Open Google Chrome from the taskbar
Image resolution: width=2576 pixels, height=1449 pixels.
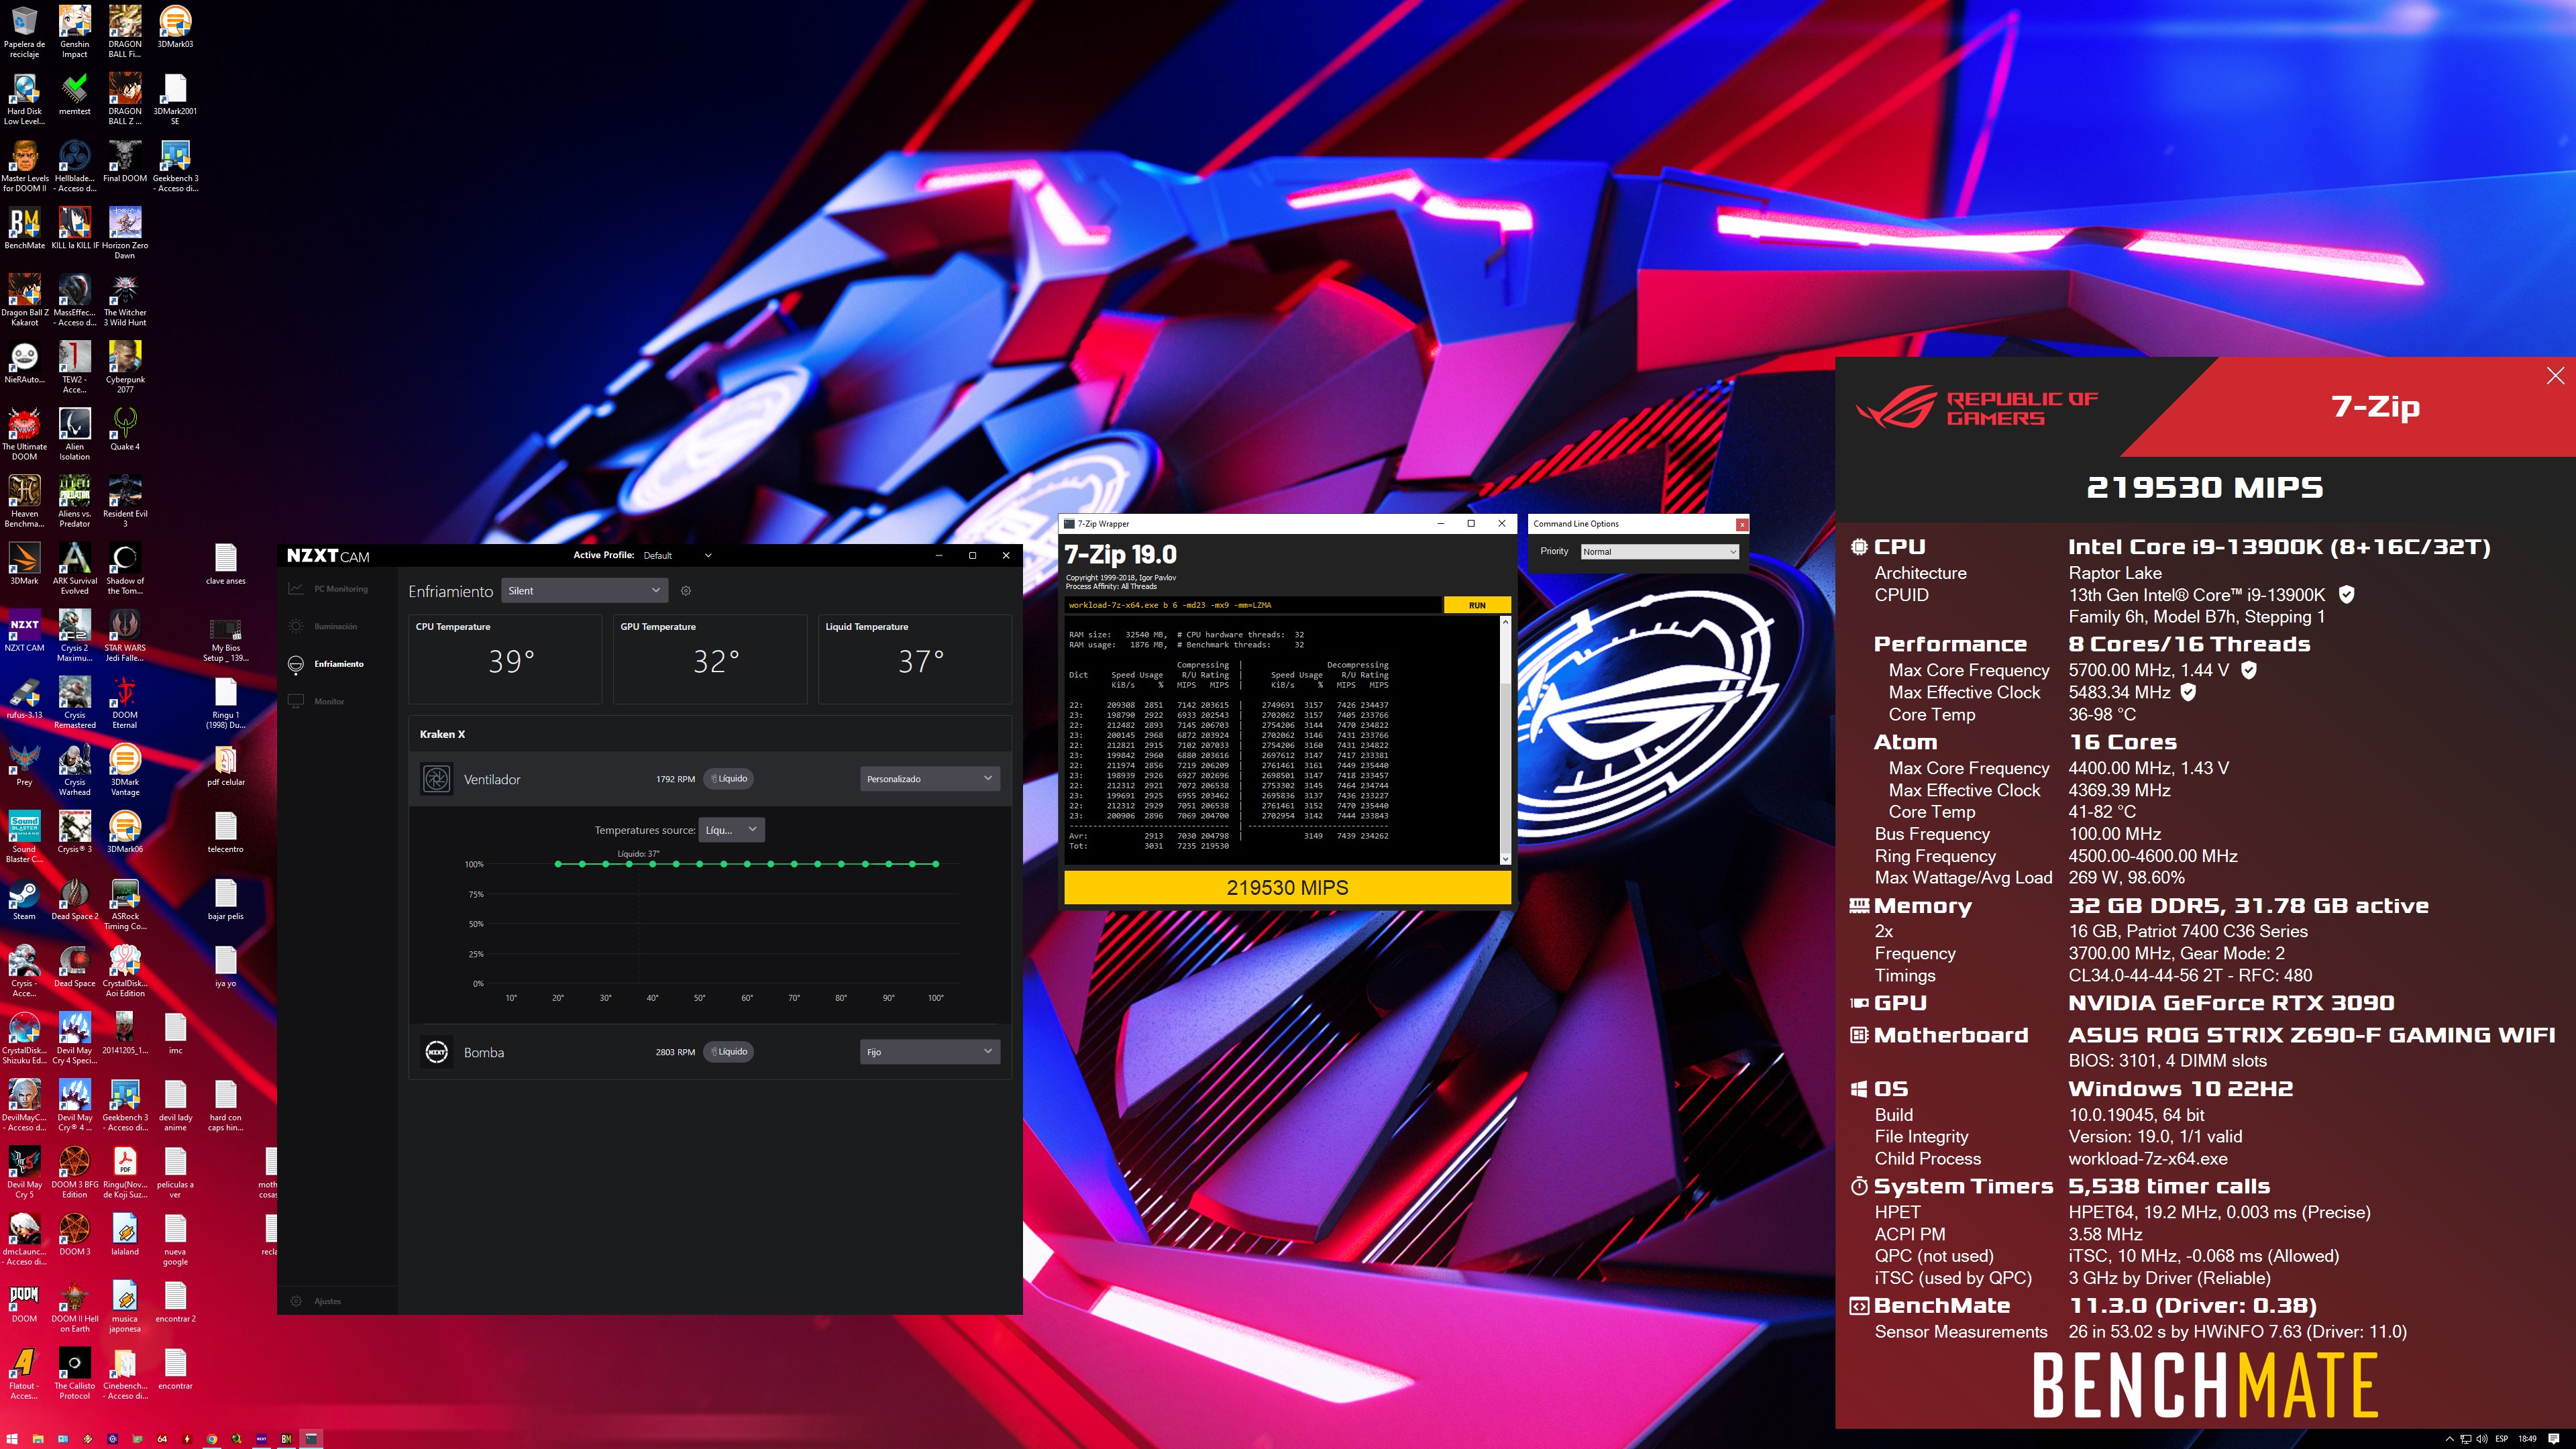212,1439
